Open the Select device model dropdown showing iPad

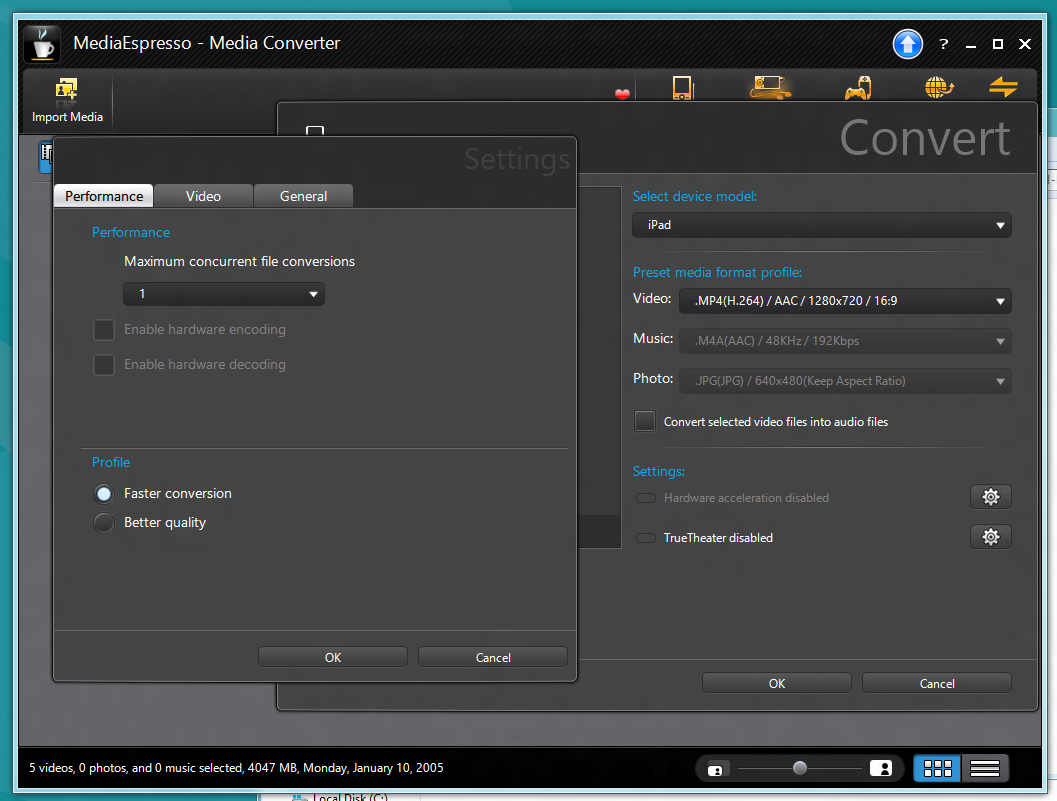[x=822, y=225]
